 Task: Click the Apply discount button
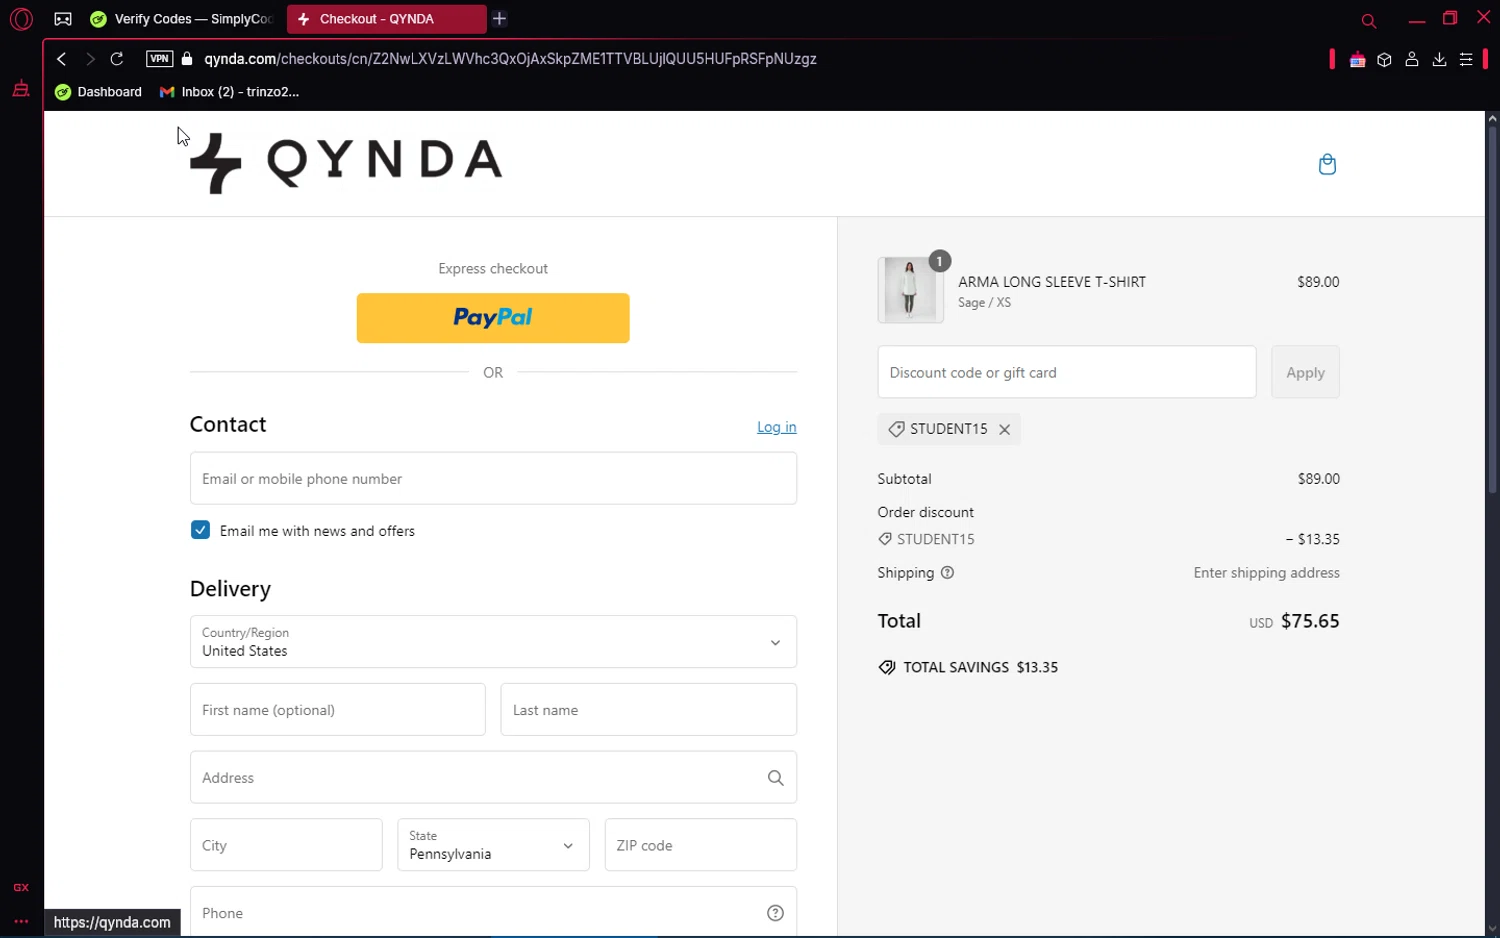(x=1305, y=372)
